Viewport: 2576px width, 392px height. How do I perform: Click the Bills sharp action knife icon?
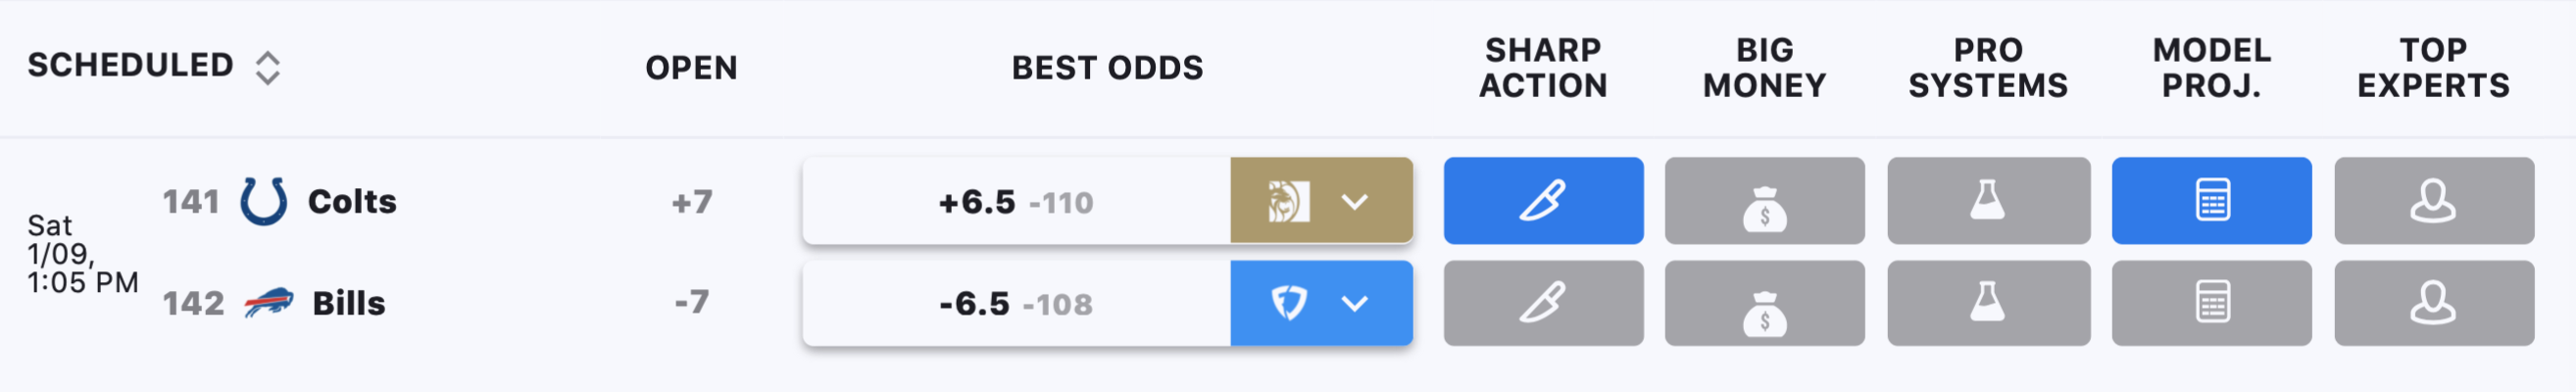(x=1543, y=303)
